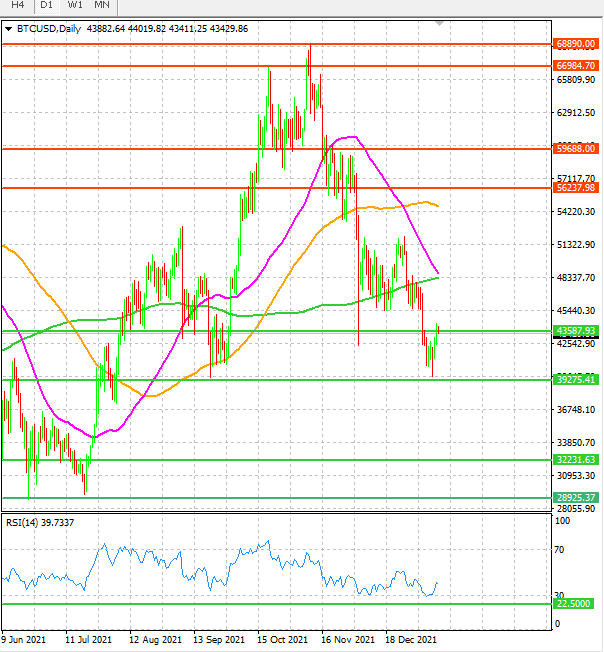The image size is (604, 652).
Task: Click the gray chart shift triangle marker
Action: (439, 24)
